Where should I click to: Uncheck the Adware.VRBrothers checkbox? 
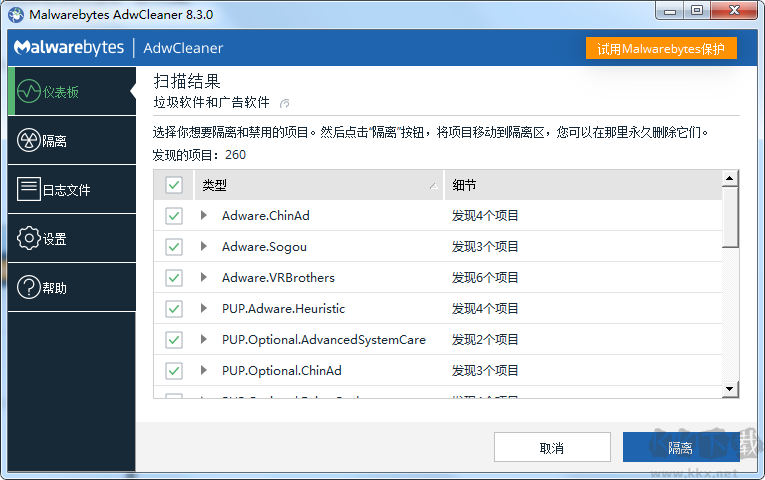point(174,278)
